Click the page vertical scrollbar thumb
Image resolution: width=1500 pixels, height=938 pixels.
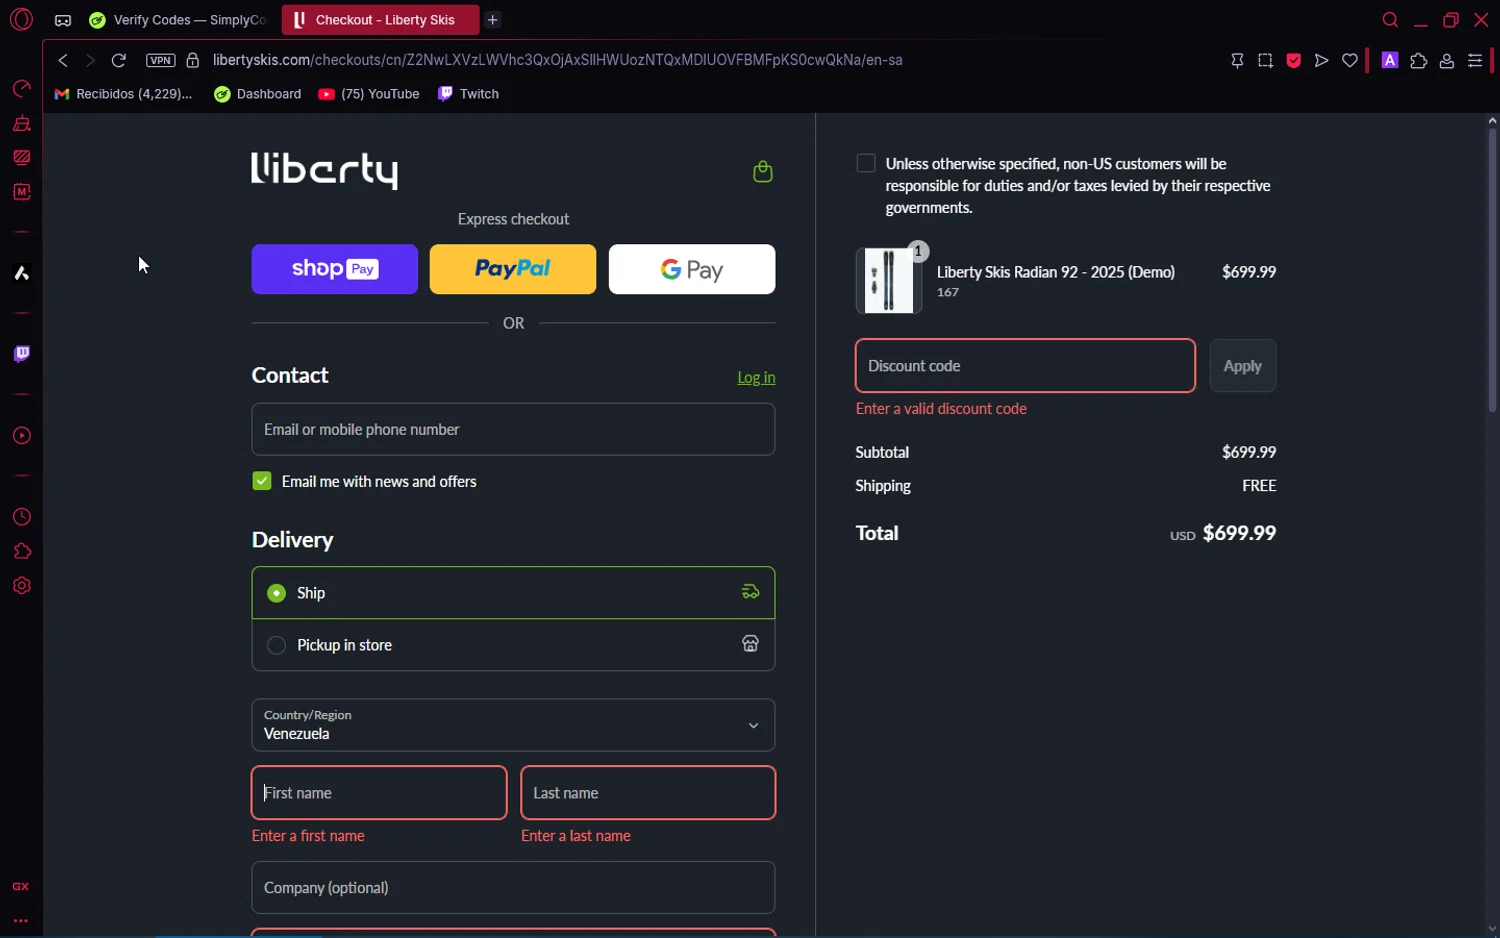1492,270
